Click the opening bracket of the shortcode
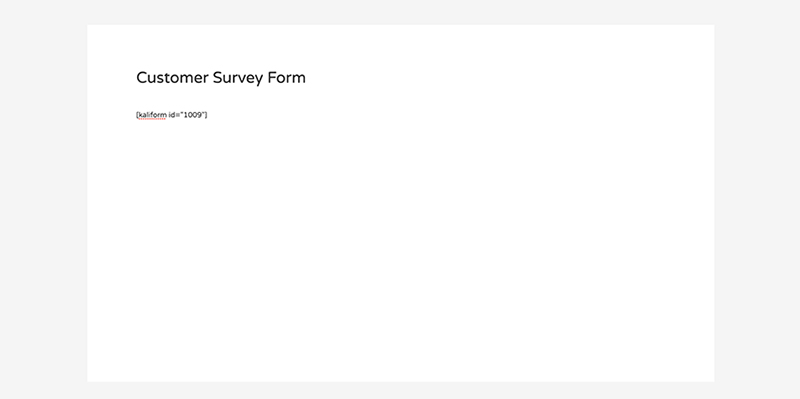Screen dimensions: 800x399 (x=137, y=115)
